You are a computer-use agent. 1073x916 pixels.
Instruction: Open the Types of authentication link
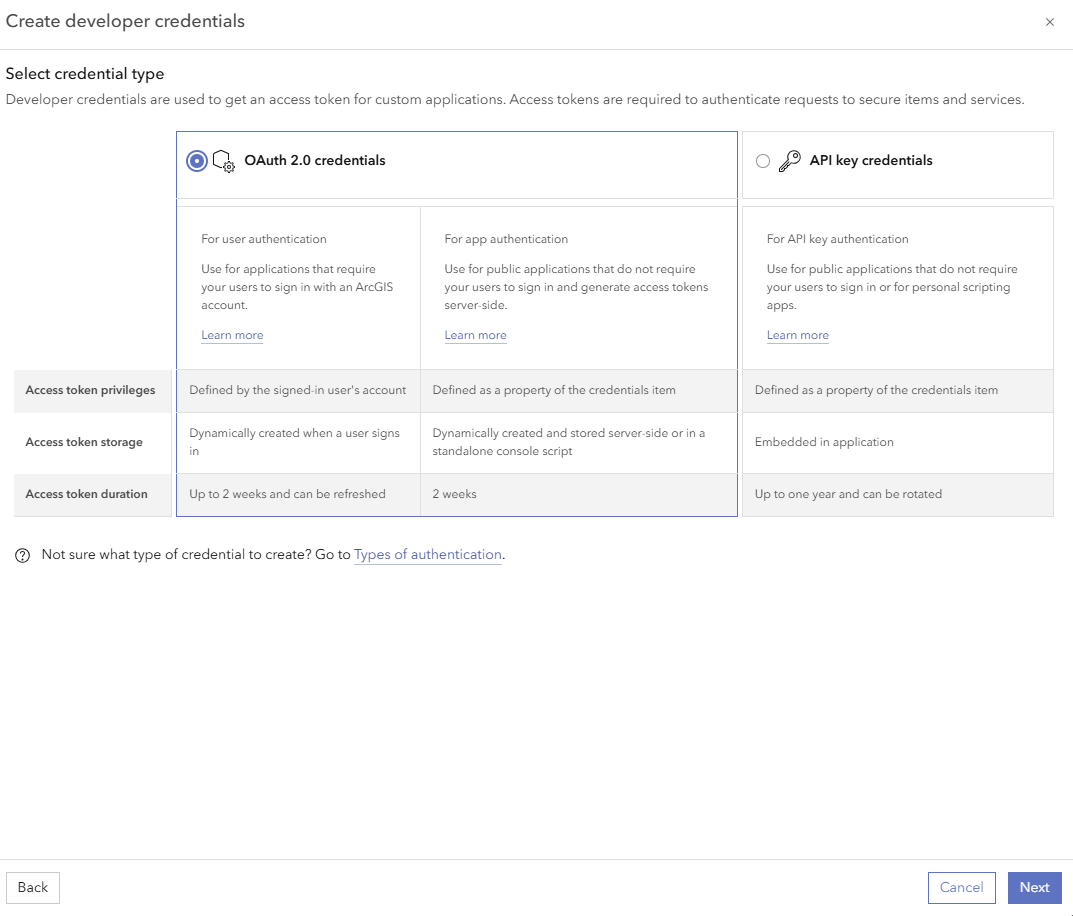tap(428, 554)
